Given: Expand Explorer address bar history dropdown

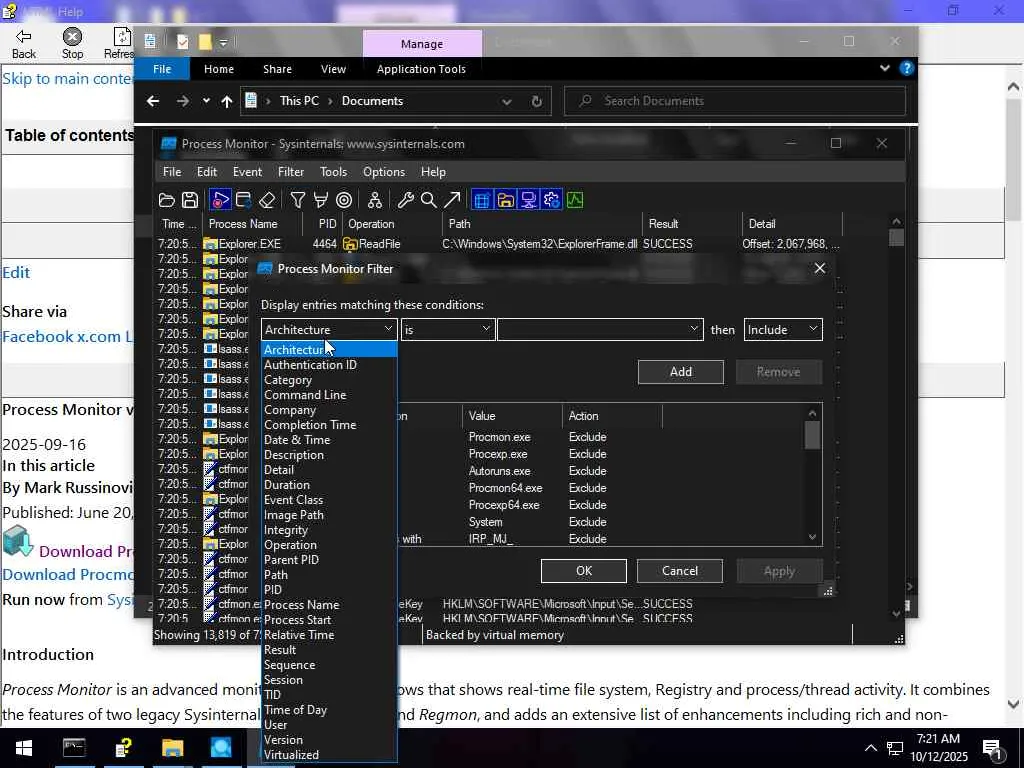Looking at the screenshot, I should coord(506,101).
